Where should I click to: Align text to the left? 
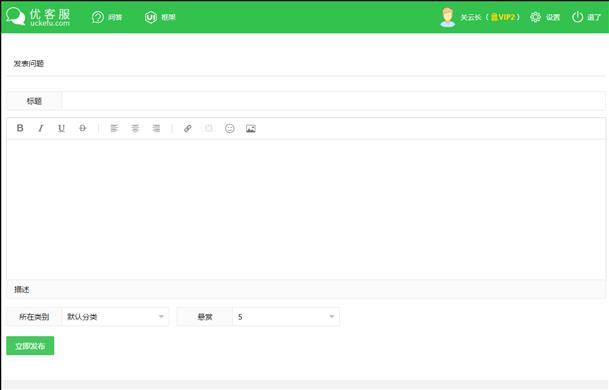pos(114,128)
